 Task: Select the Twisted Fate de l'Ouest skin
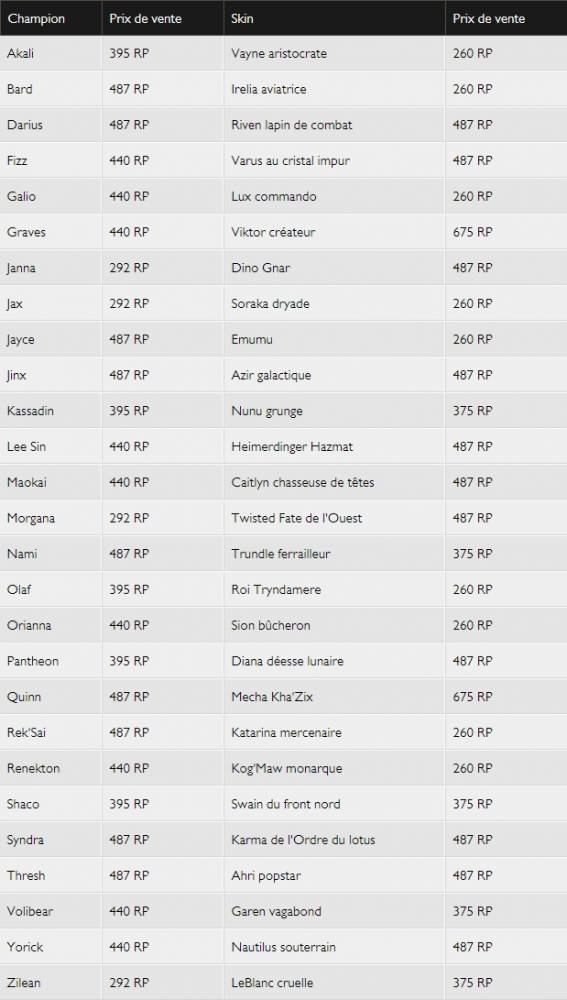pyautogui.click(x=297, y=518)
